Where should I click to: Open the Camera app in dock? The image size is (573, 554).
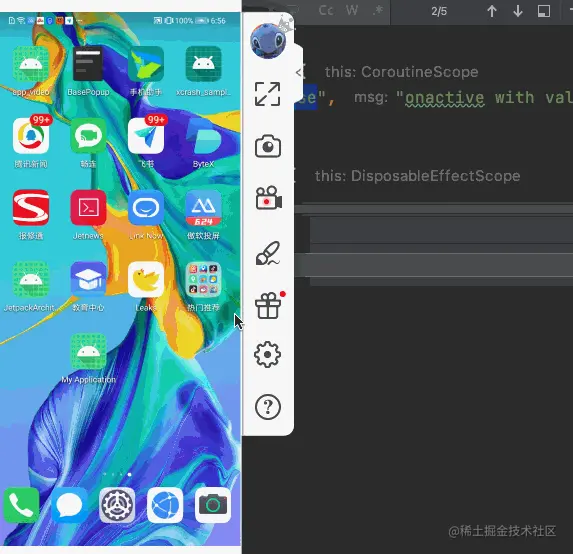click(x=213, y=505)
